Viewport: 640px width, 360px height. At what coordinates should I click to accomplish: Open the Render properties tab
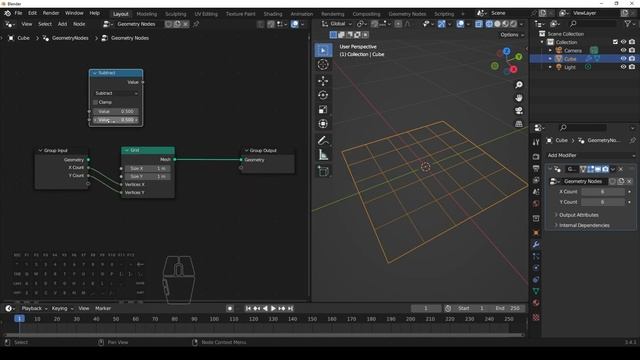click(x=536, y=157)
